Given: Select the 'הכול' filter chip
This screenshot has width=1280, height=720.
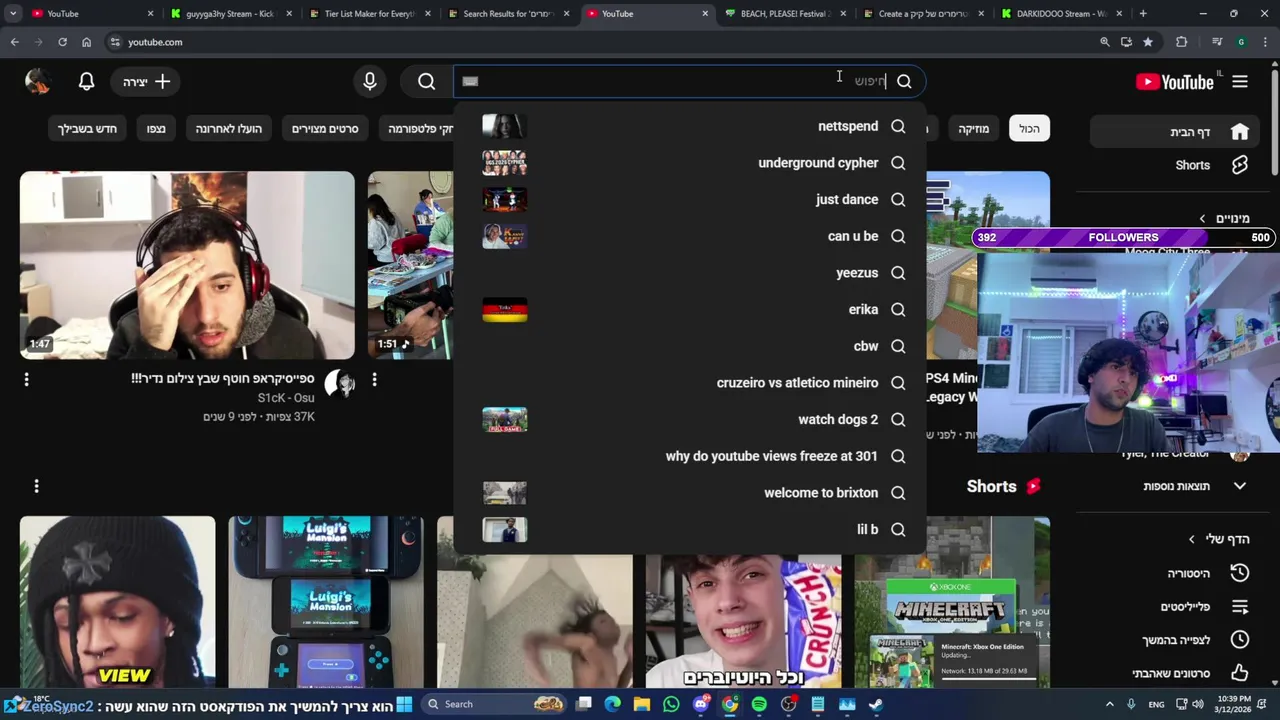Looking at the screenshot, I should pos(1029,129).
